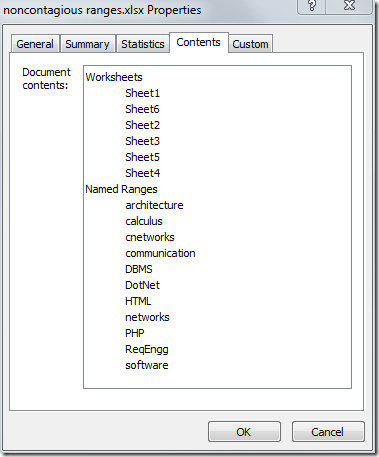This screenshot has height=457, width=379.
Task: Switch to the General tab
Action: coord(35,44)
